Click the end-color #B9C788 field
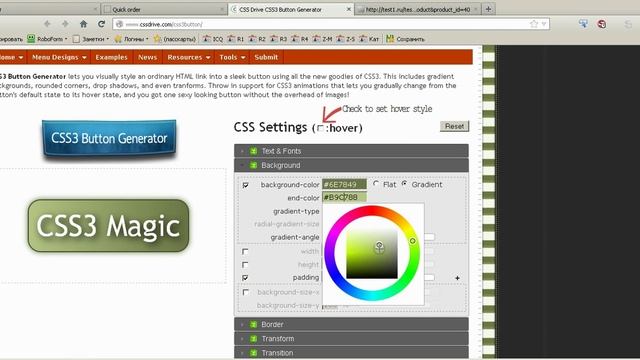 click(344, 198)
